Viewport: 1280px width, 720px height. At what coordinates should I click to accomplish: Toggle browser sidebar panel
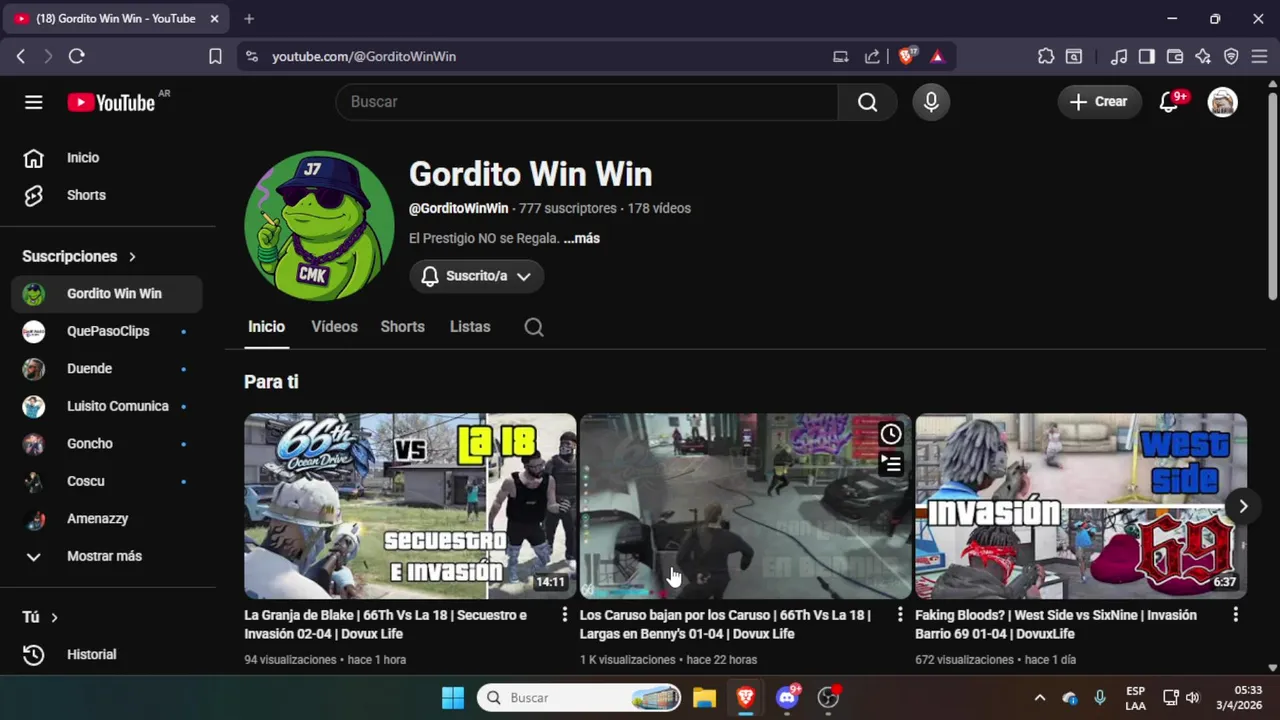1147,57
